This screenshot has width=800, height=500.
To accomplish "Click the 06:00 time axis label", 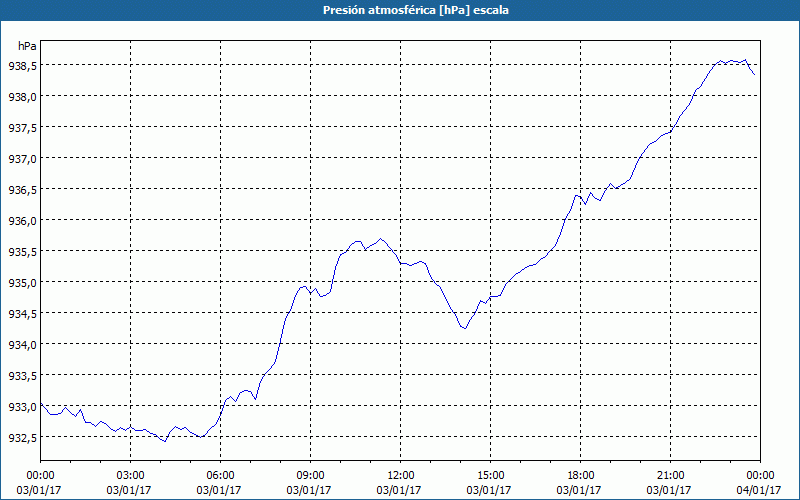I will [220, 476].
